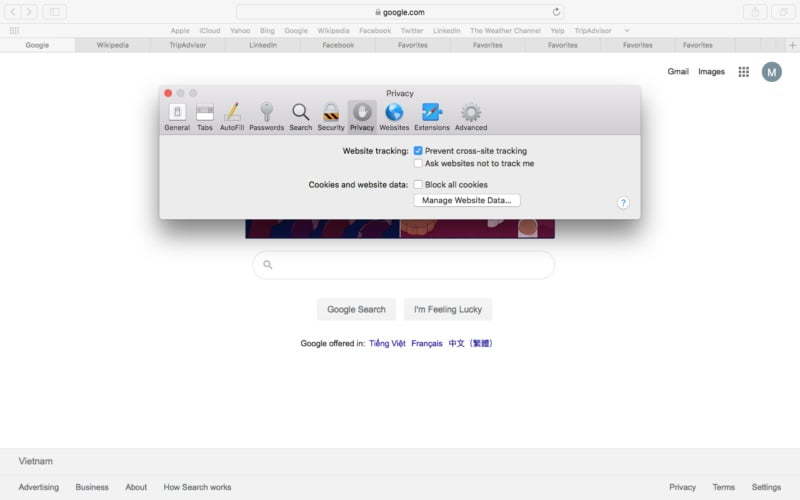Switch Google to Tiếng Việt
Screen dimensions: 800x500
click(387, 343)
